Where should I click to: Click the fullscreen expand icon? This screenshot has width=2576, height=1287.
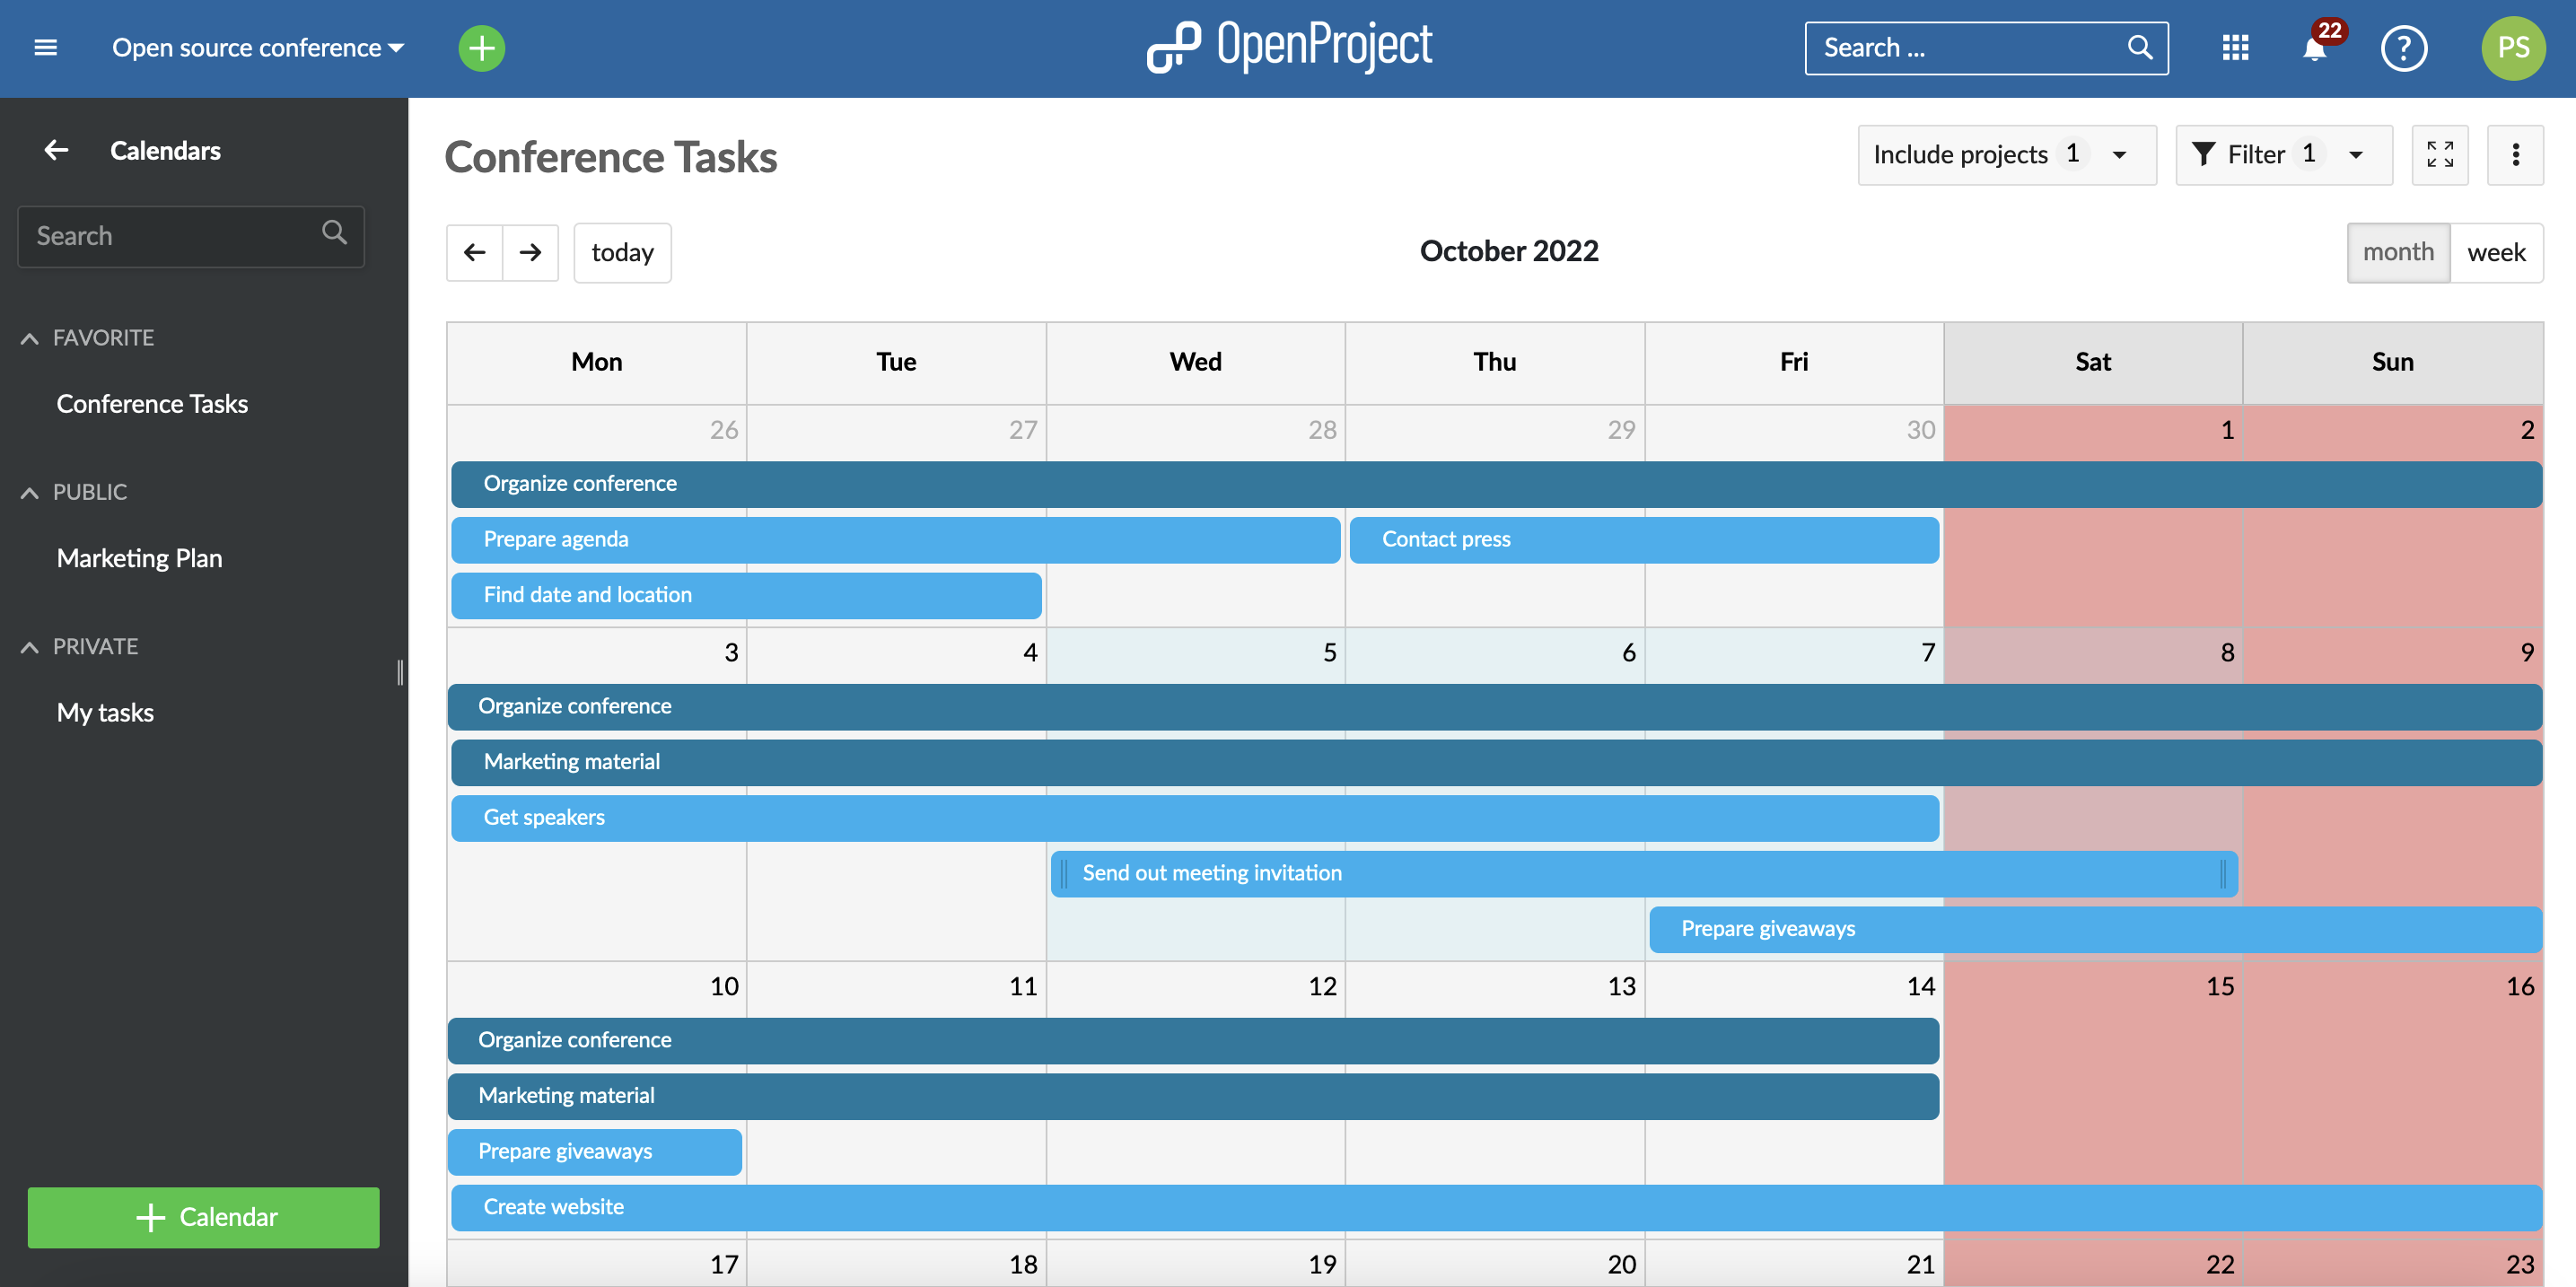[2441, 154]
